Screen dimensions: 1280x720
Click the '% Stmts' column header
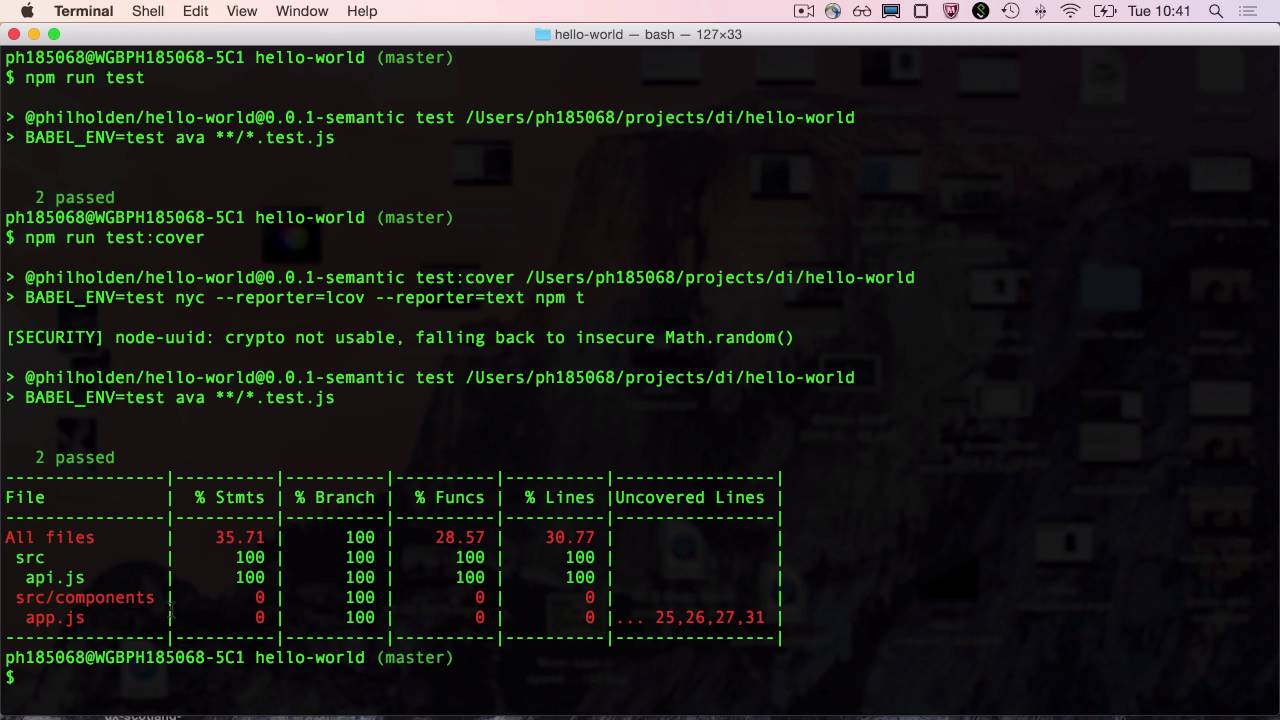(x=230, y=498)
